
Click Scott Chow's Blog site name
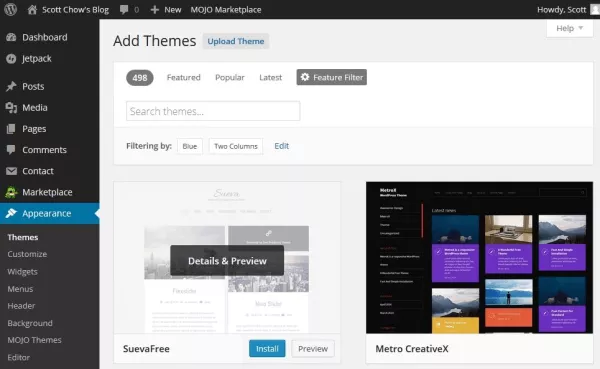[x=75, y=10]
